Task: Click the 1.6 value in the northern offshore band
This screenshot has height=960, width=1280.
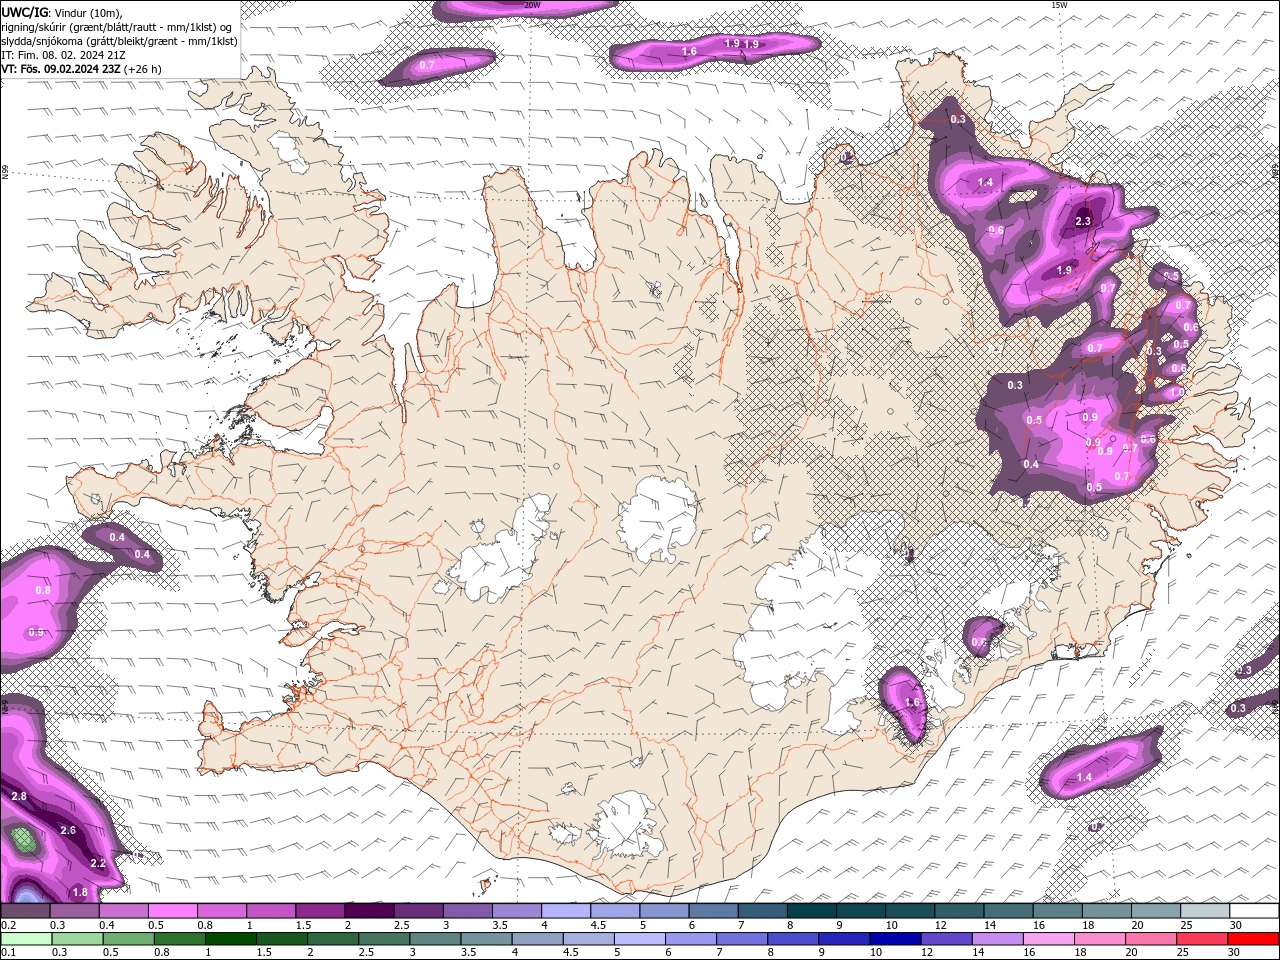Action: pyautogui.click(x=689, y=51)
